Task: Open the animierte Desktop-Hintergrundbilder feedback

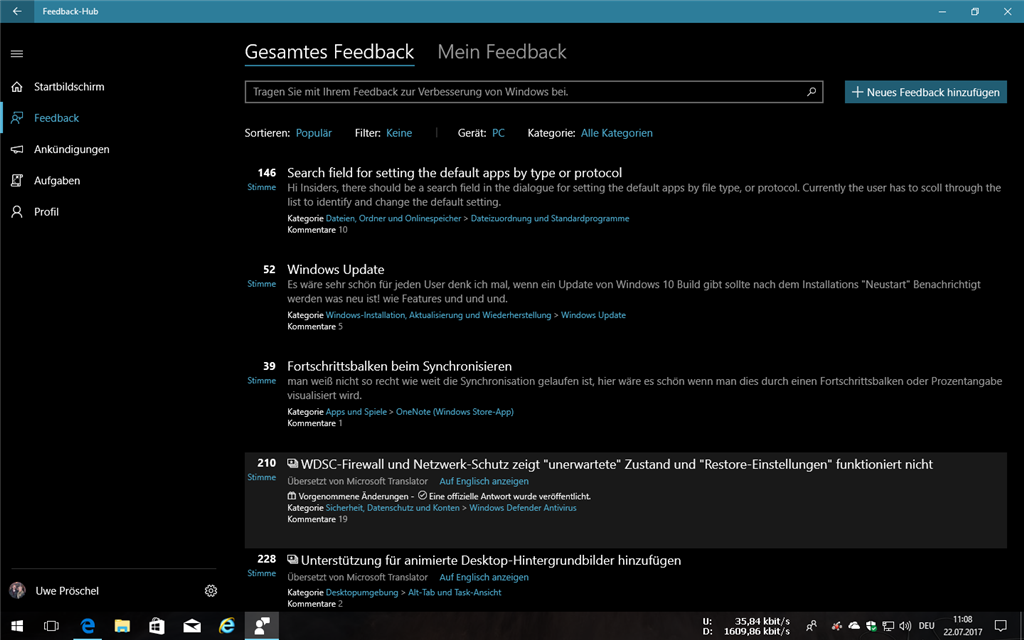Action: [490, 560]
